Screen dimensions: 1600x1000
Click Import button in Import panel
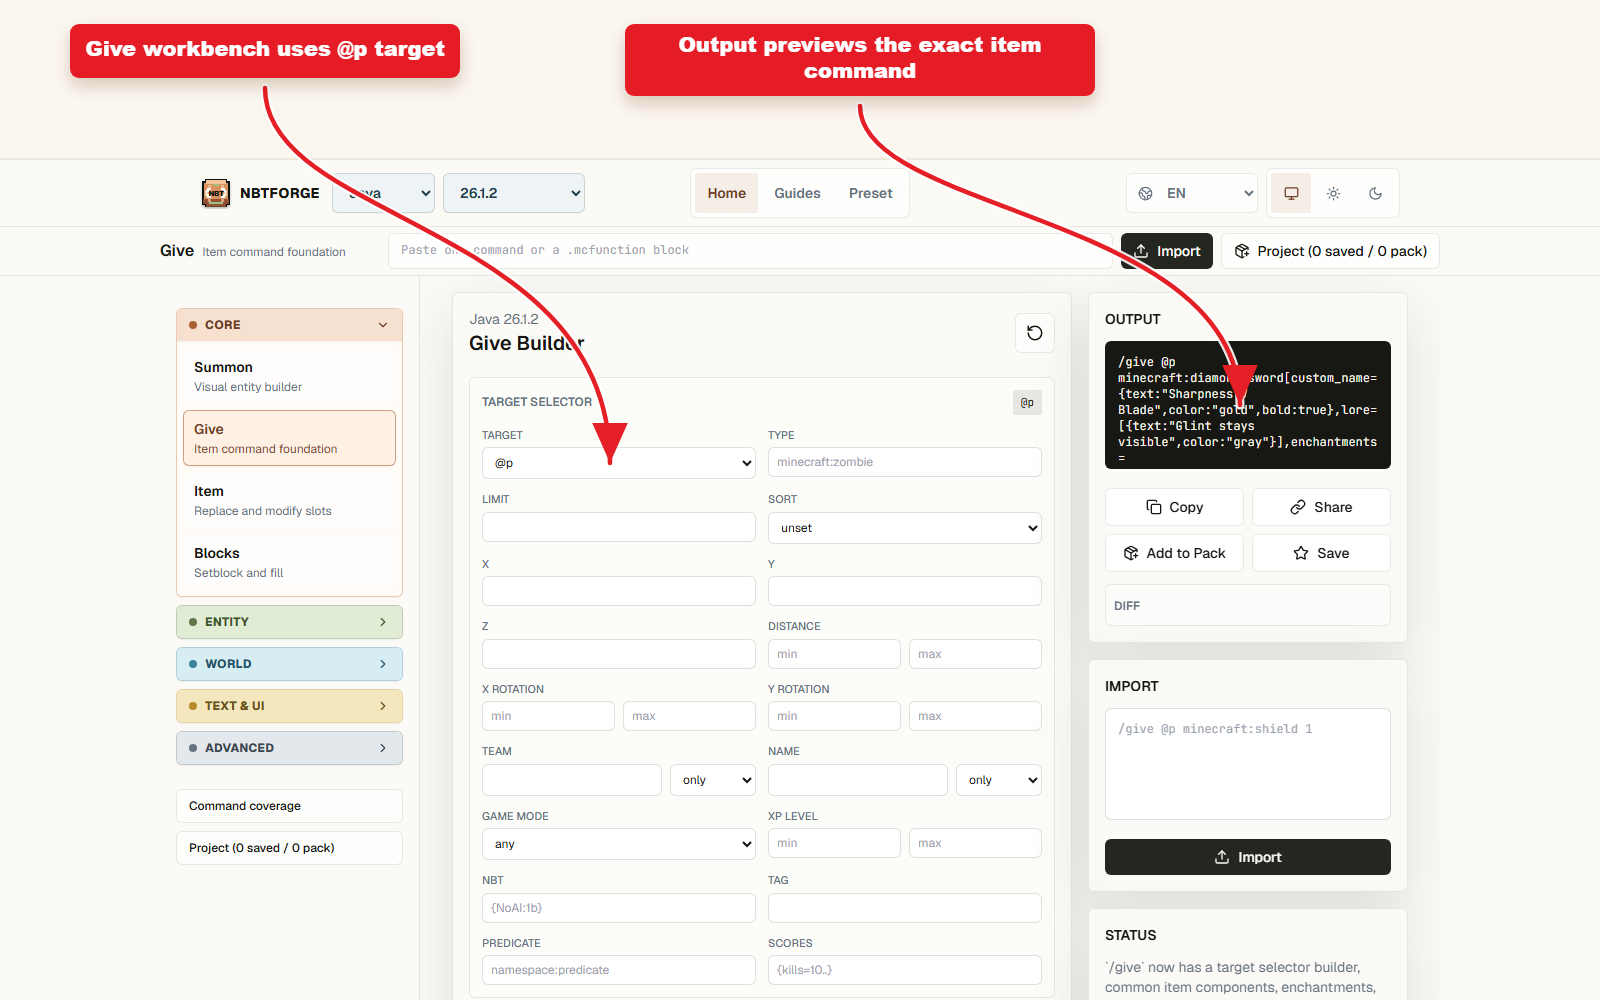point(1248,857)
